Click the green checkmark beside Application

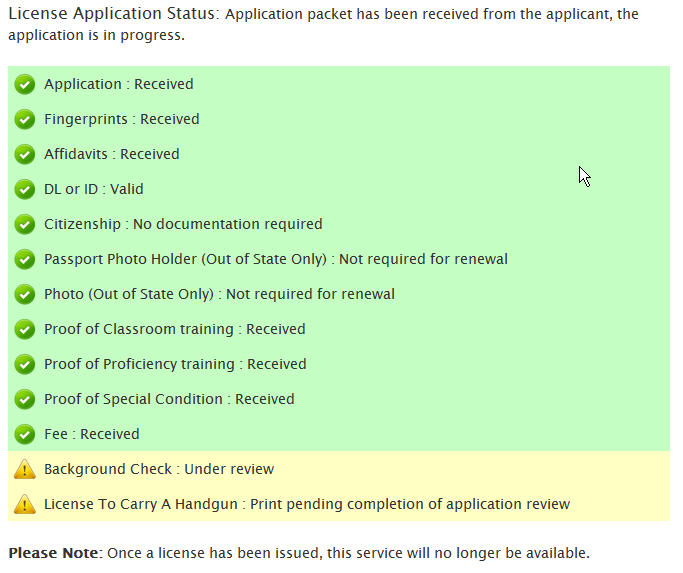coord(25,85)
